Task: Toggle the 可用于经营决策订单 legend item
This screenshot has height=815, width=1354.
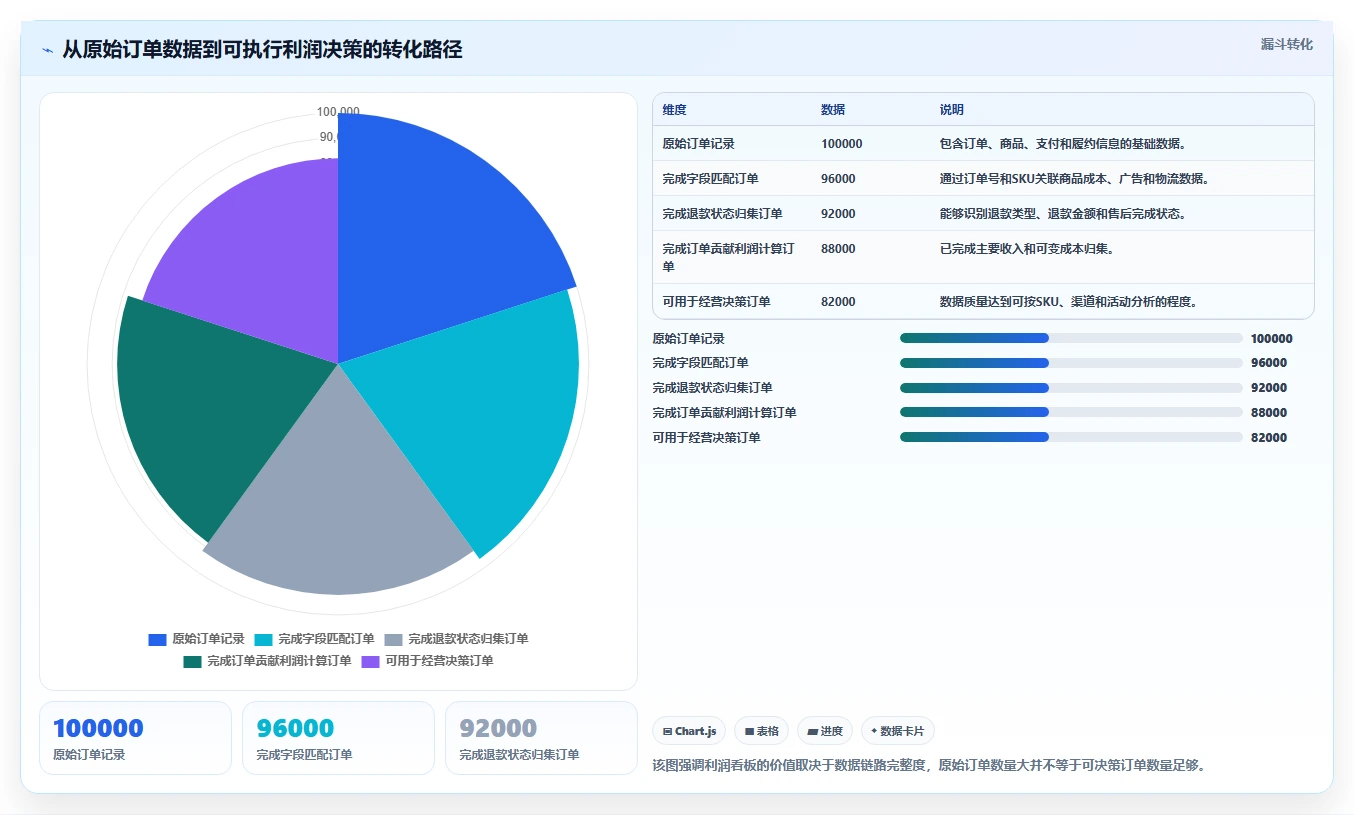Action: [x=427, y=661]
